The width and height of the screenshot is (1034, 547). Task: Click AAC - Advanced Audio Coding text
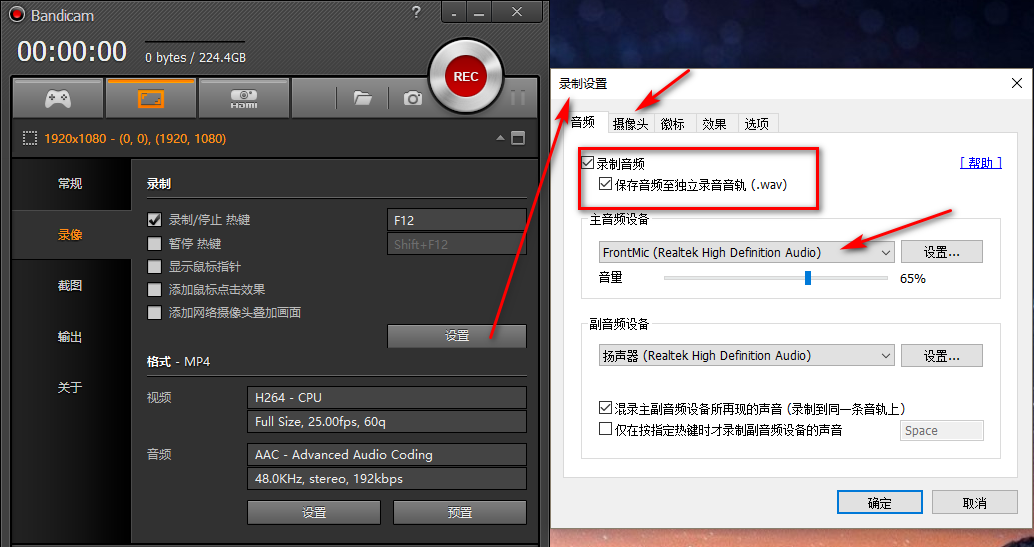tap(344, 455)
